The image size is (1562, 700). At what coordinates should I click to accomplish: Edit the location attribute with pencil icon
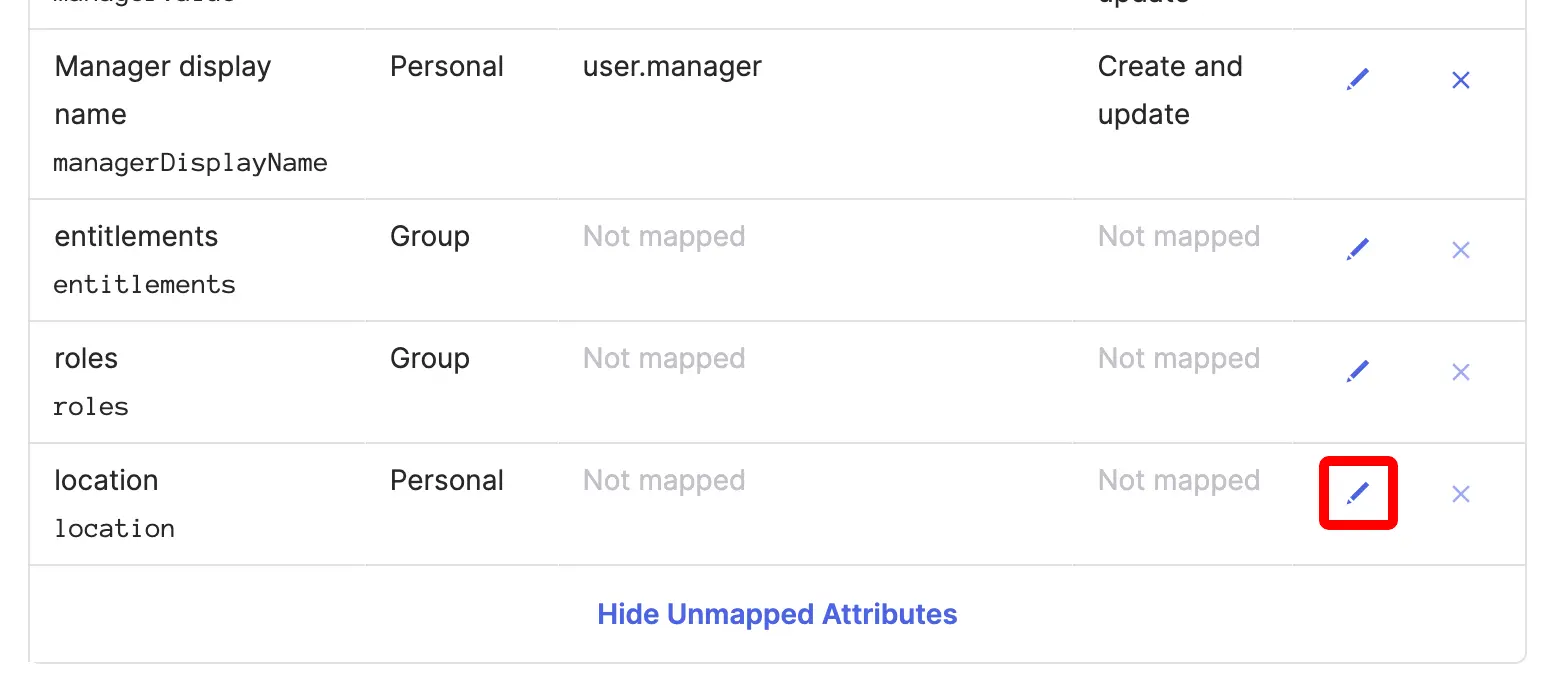click(1357, 493)
